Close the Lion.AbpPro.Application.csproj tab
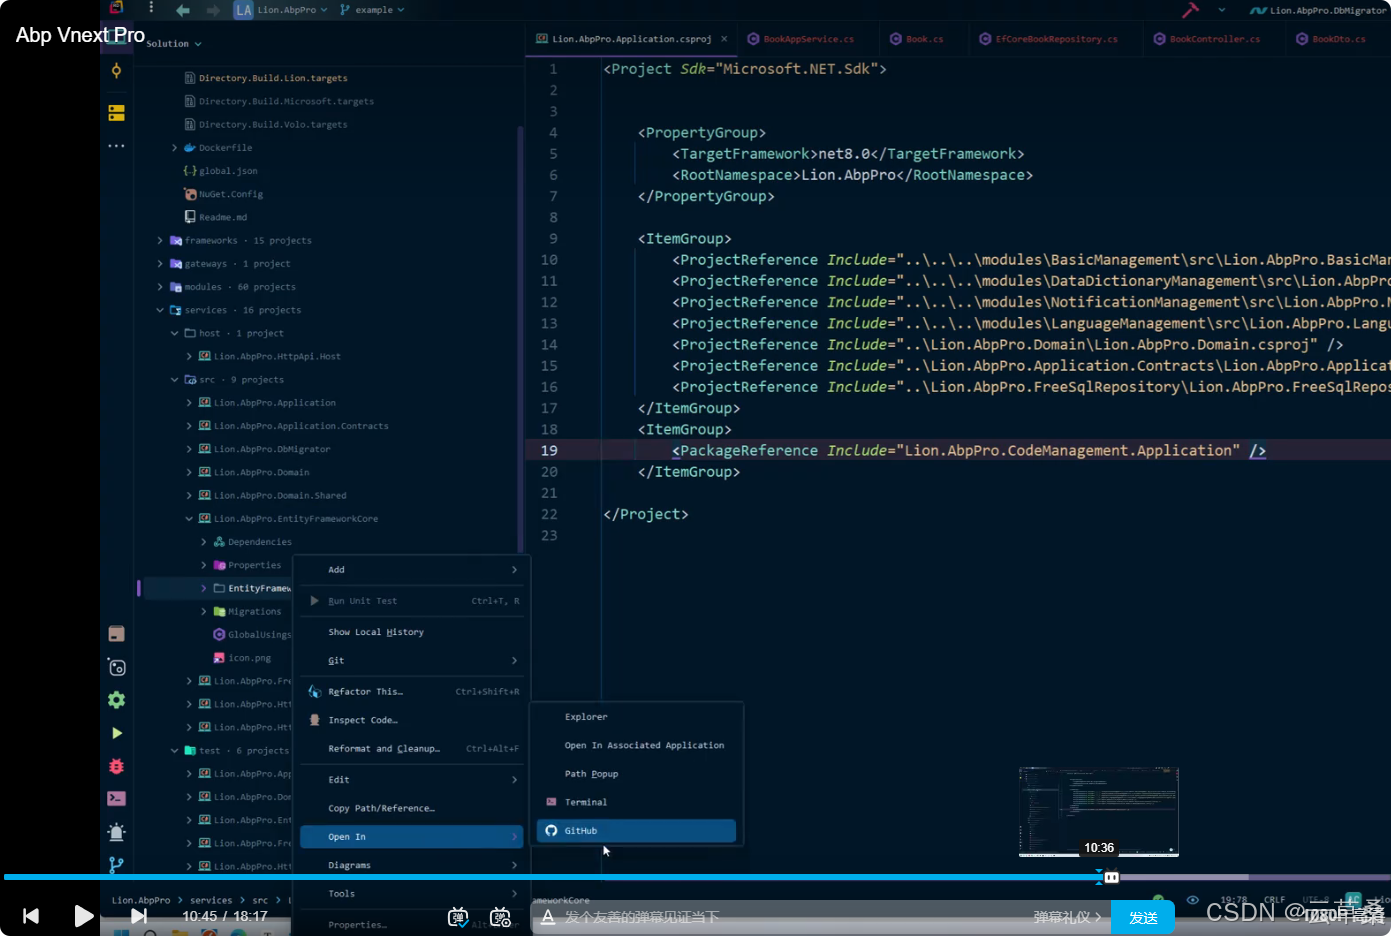The image size is (1391, 936). click(x=724, y=39)
